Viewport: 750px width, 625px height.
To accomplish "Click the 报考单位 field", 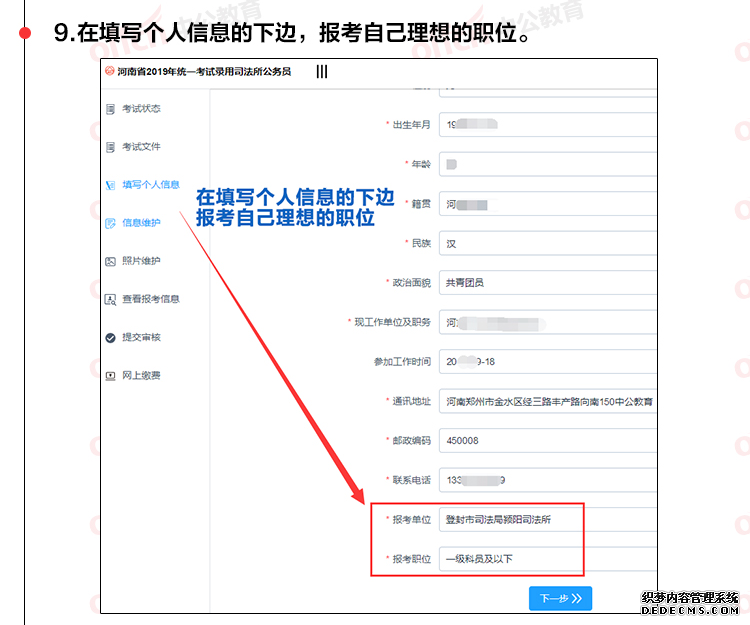I will point(548,519).
